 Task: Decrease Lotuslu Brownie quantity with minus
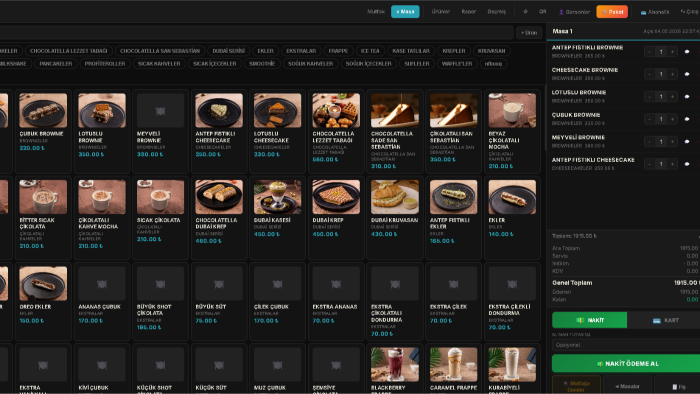tap(650, 96)
